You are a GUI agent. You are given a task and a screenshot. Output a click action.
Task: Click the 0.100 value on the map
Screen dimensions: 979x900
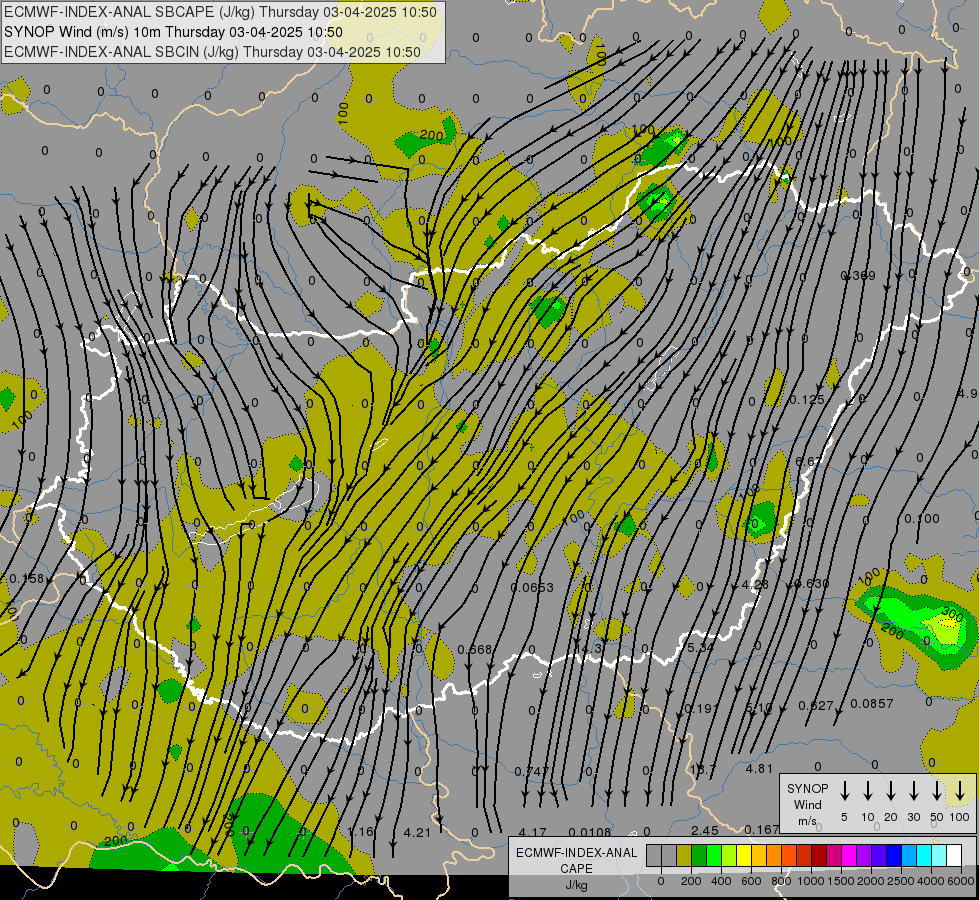click(922, 518)
